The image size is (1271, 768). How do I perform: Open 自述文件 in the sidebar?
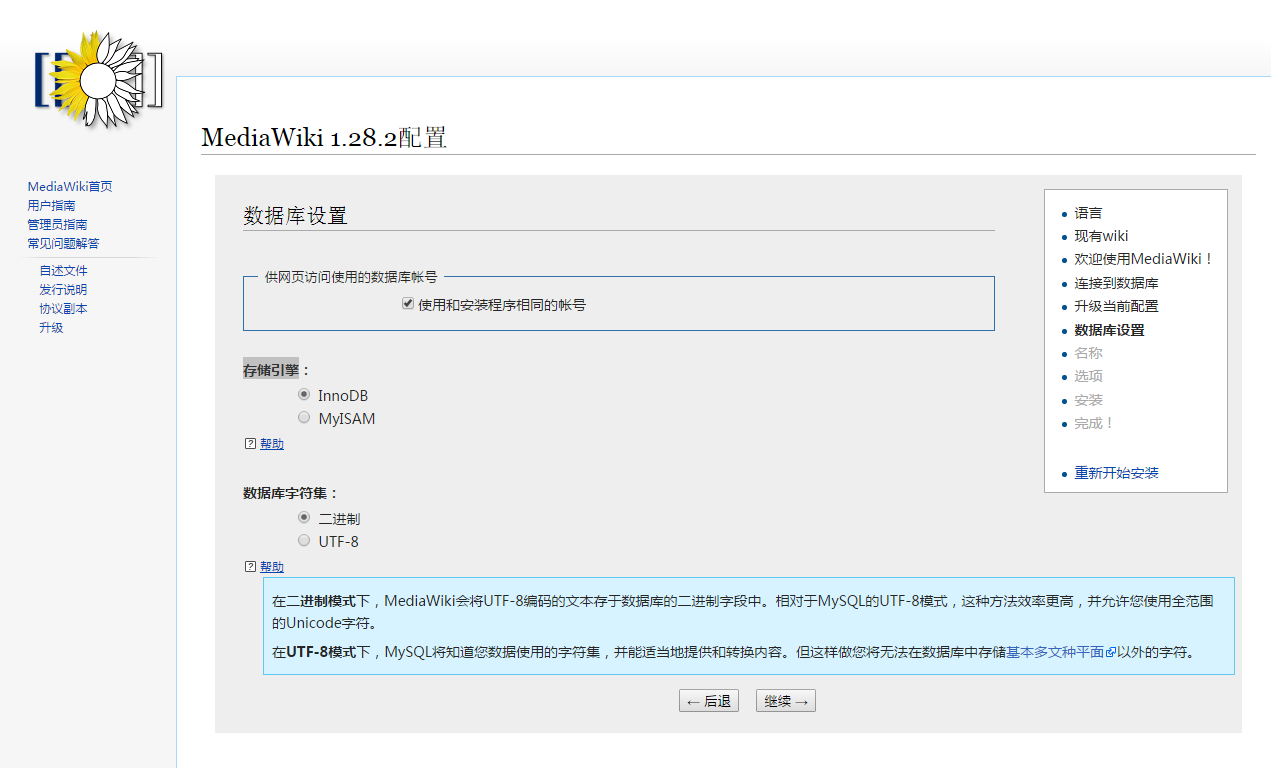(63, 270)
